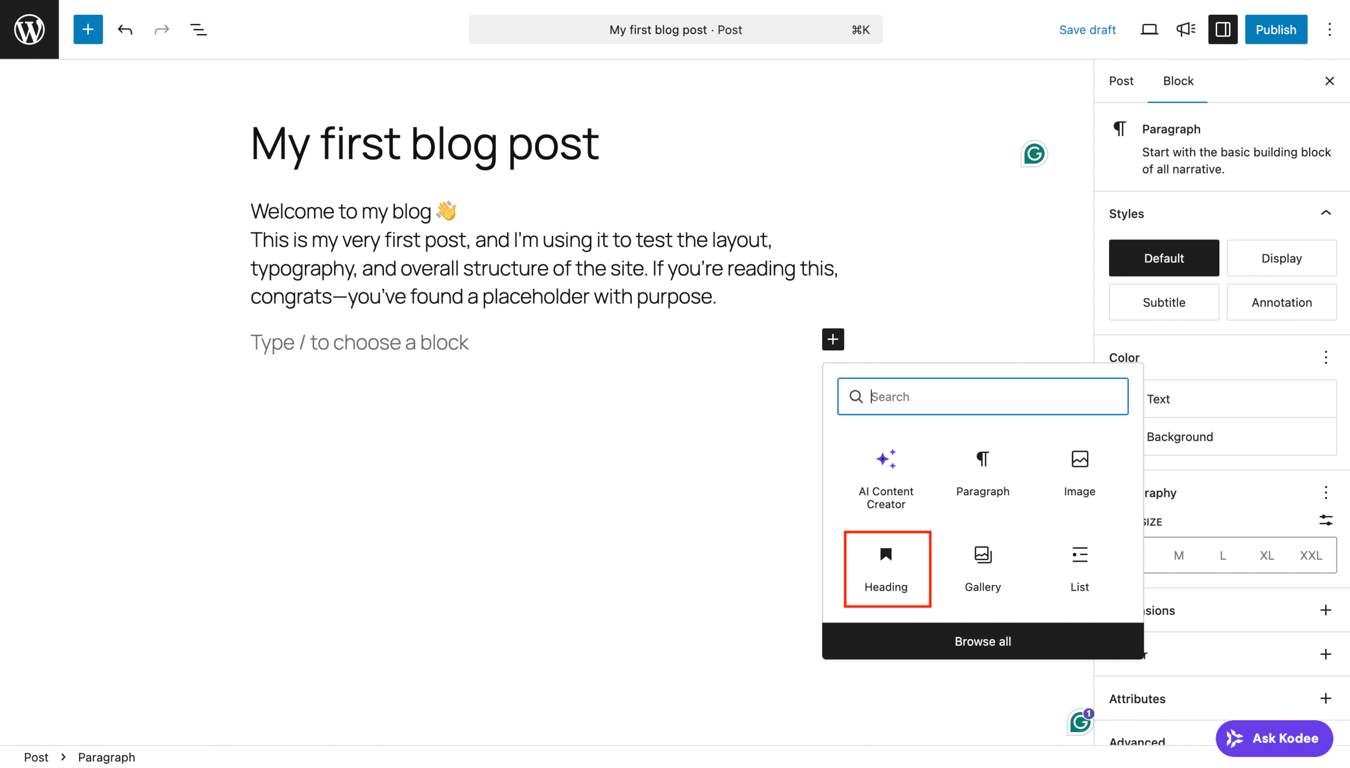Image resolution: width=1350 pixels, height=768 pixels.
Task: Open Browse all blocks
Action: [982, 641]
